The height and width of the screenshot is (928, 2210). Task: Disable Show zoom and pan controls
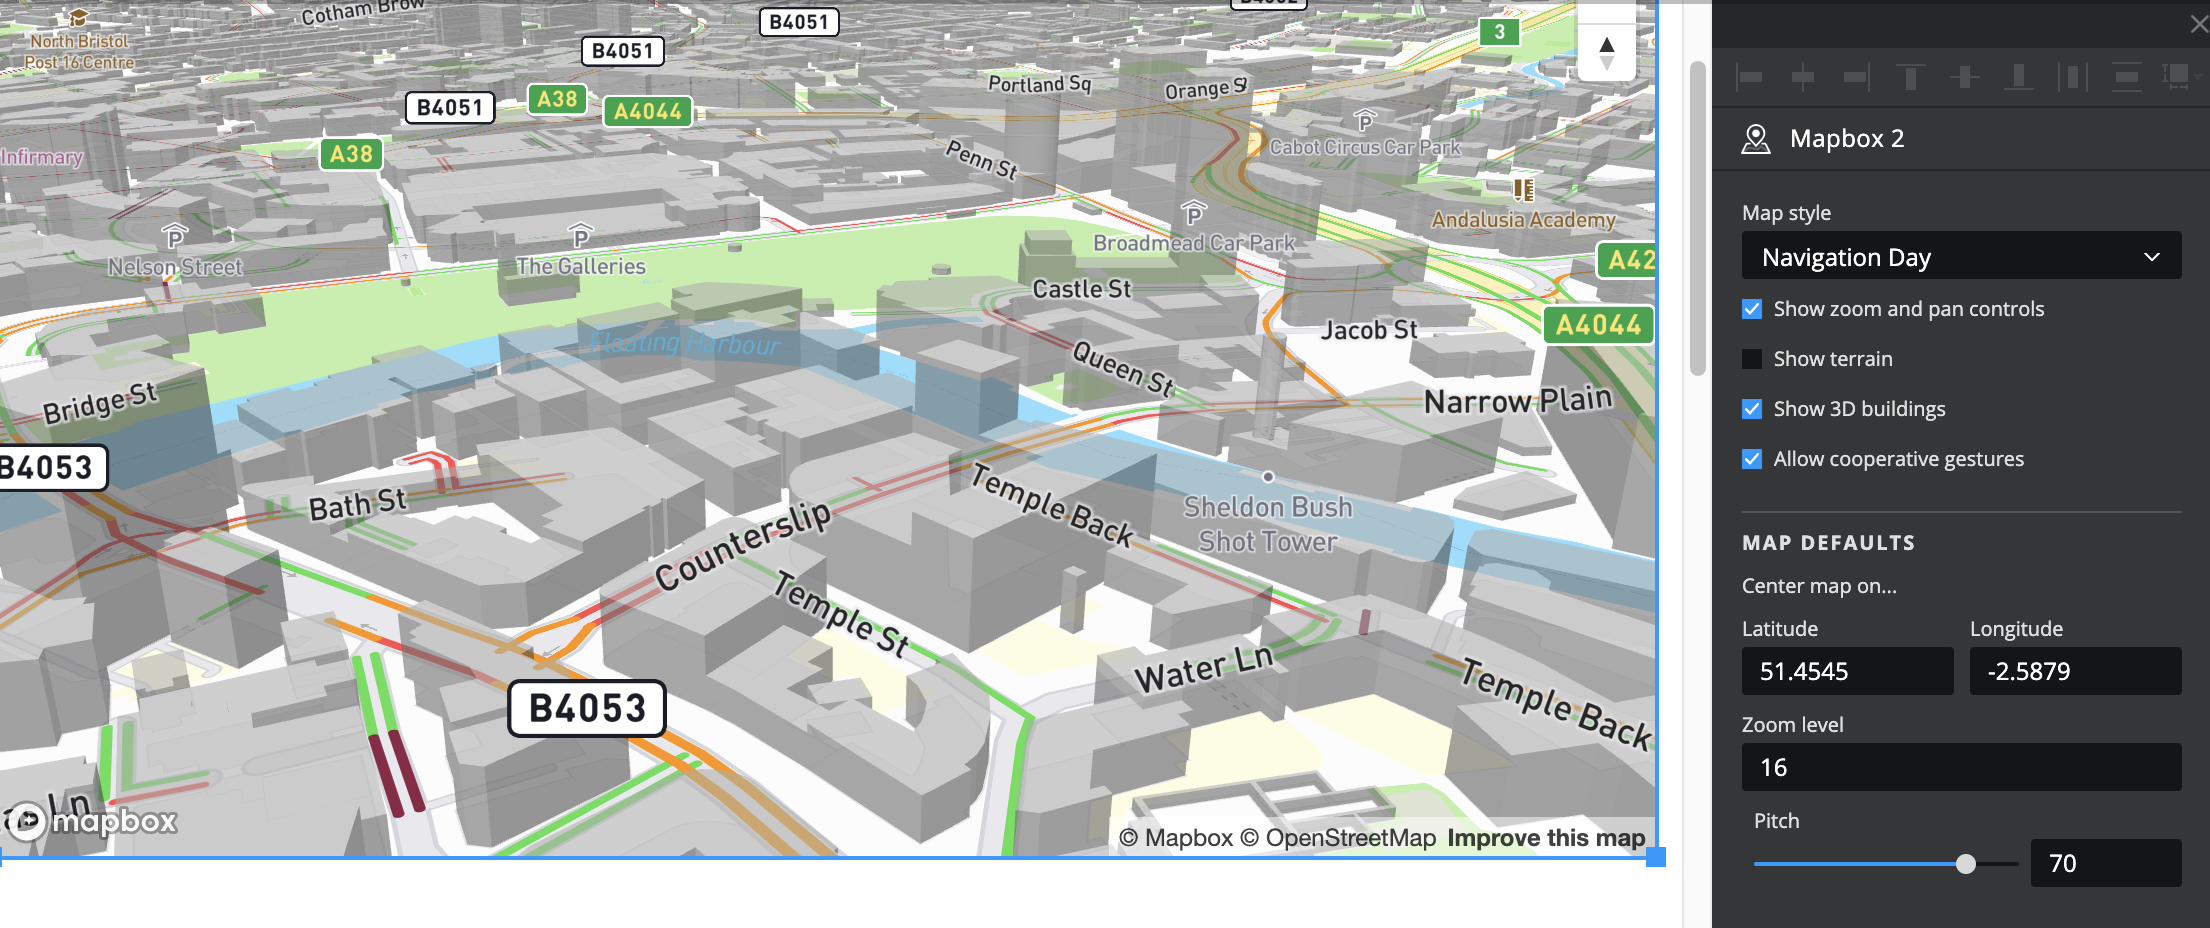pos(1751,309)
